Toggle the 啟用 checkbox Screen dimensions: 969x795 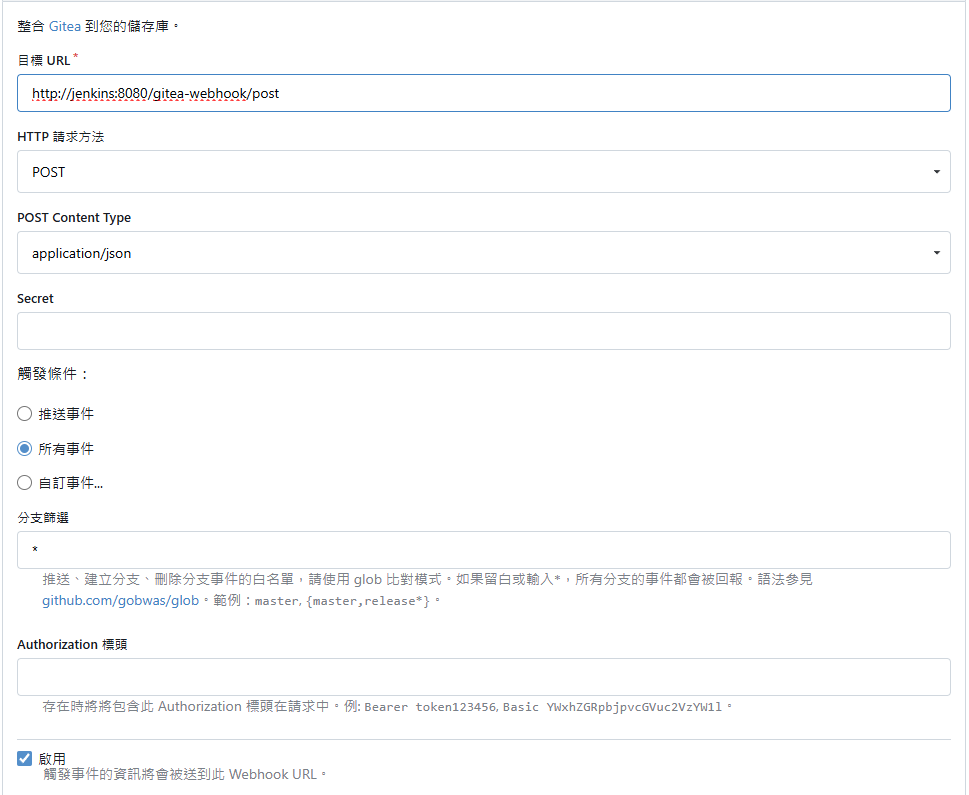(x=25, y=759)
